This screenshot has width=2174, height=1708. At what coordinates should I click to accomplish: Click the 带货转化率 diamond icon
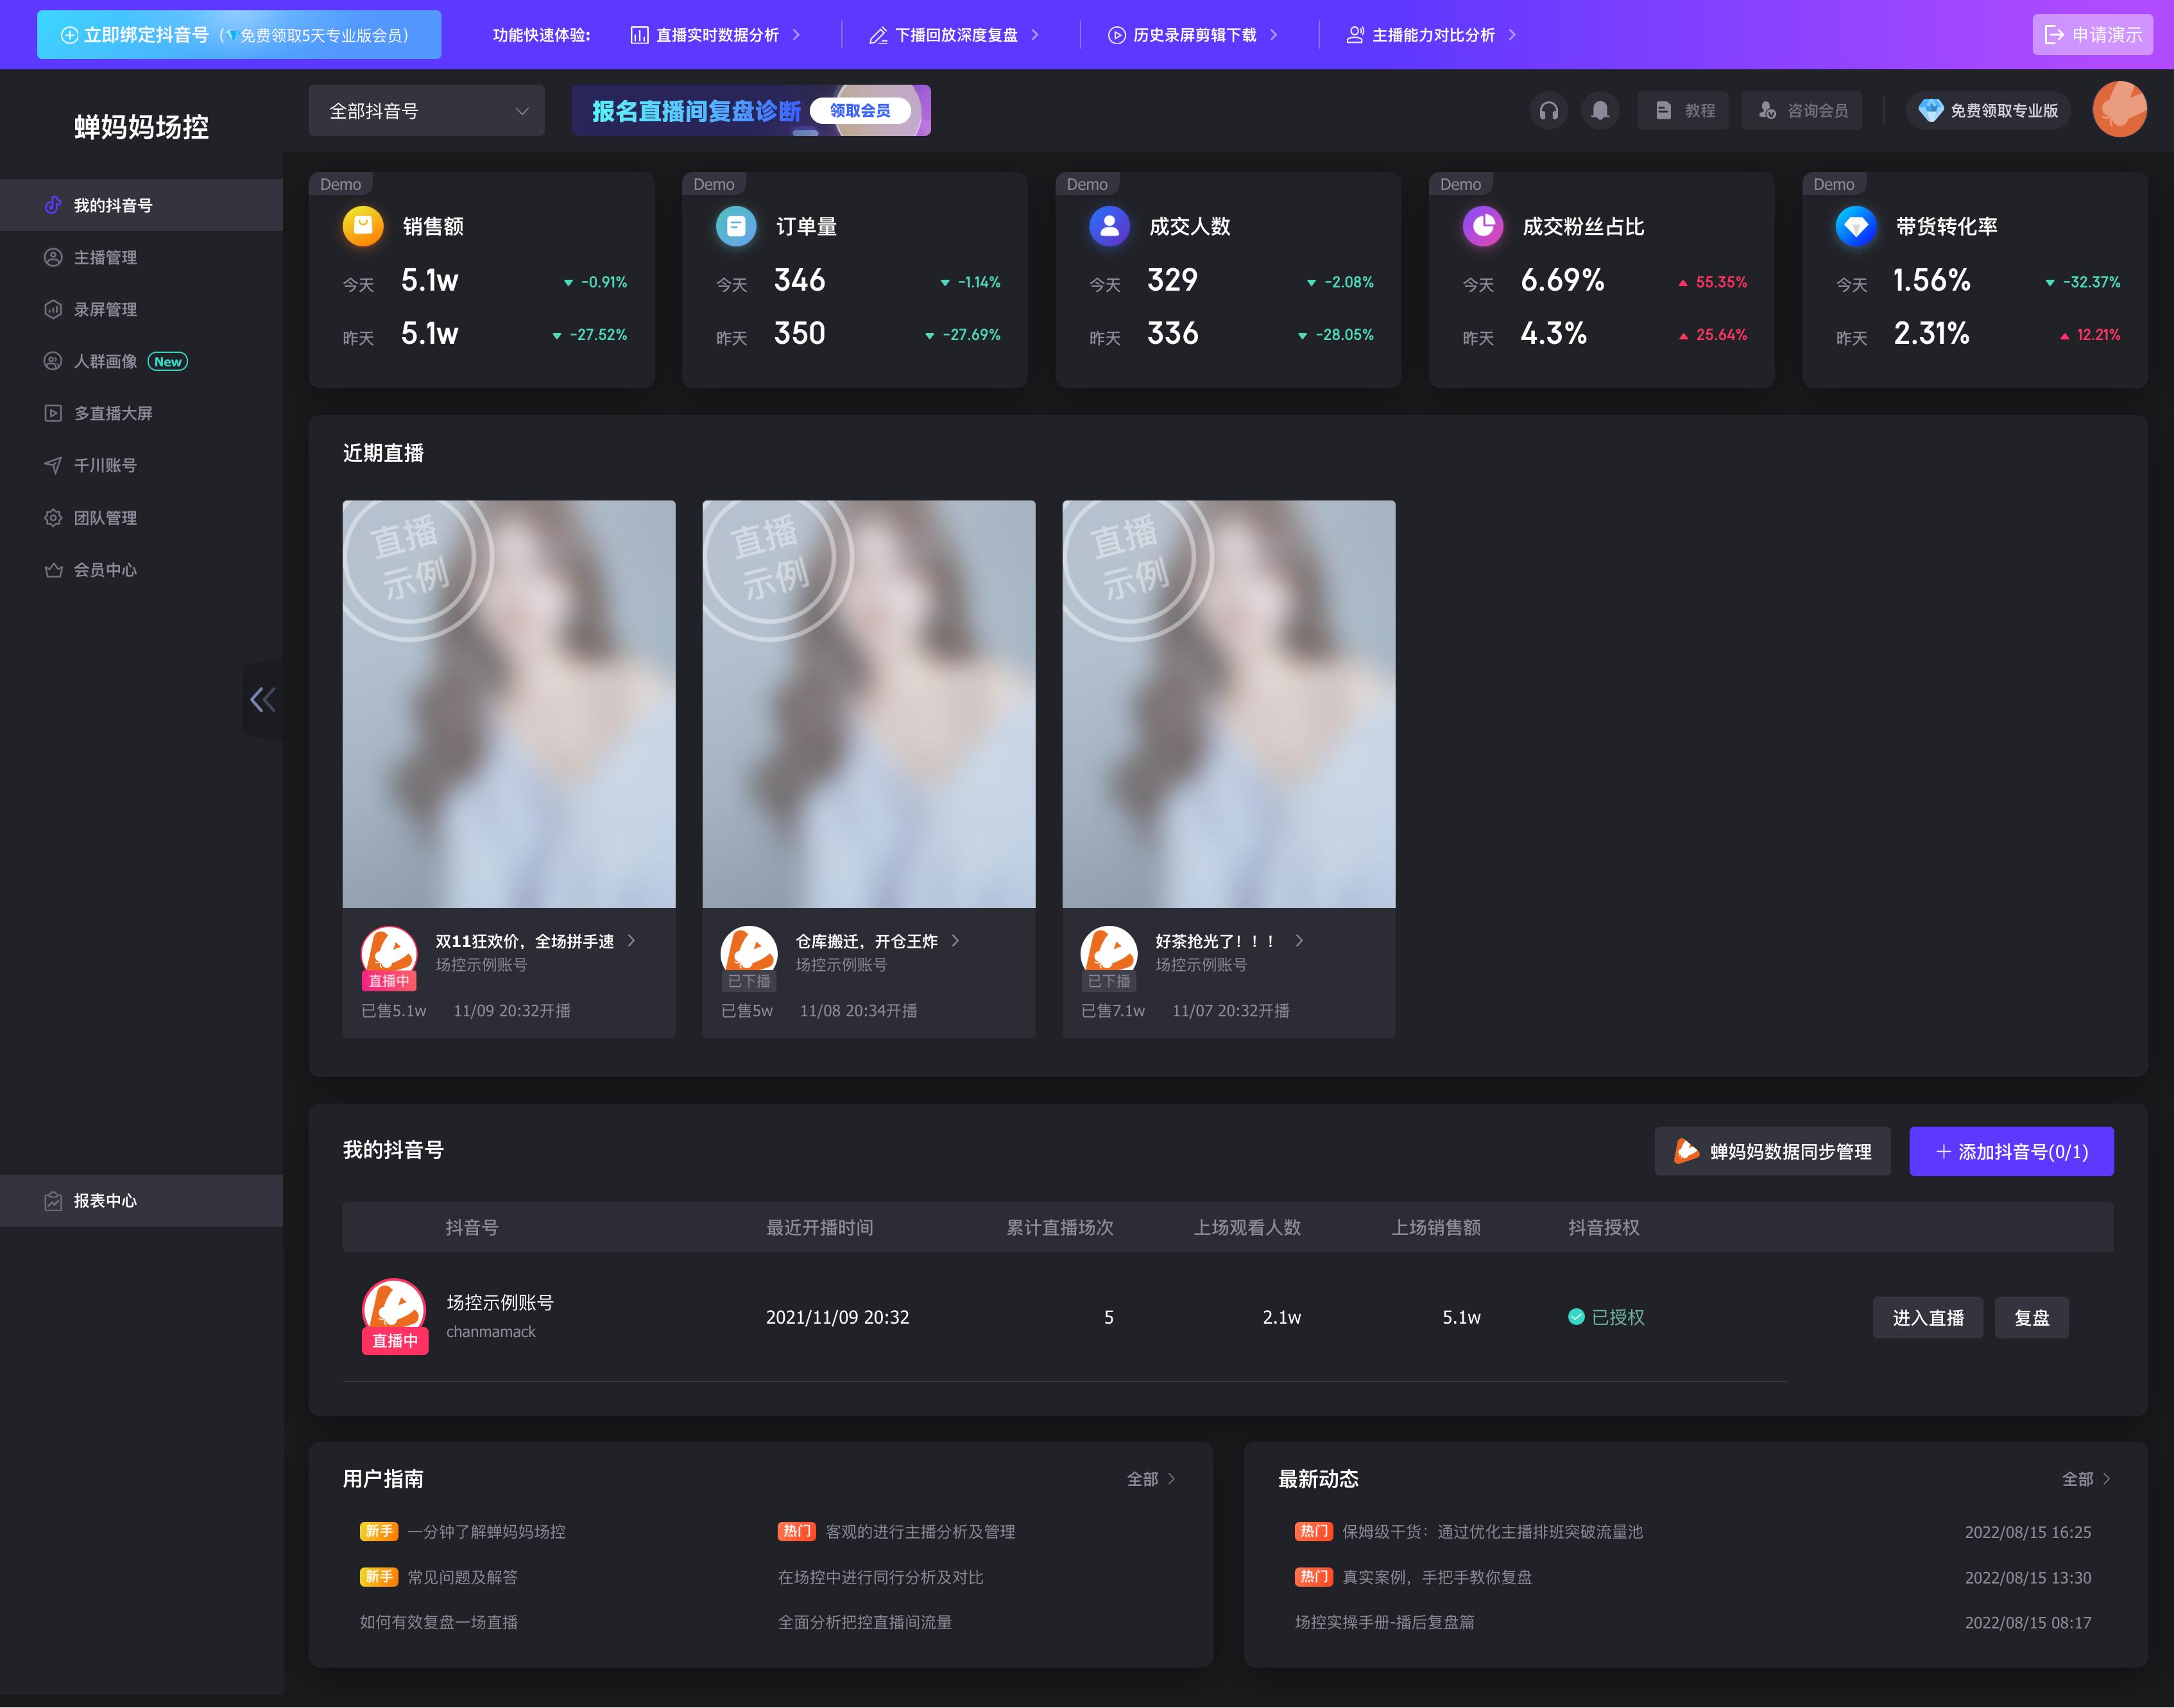click(1855, 226)
